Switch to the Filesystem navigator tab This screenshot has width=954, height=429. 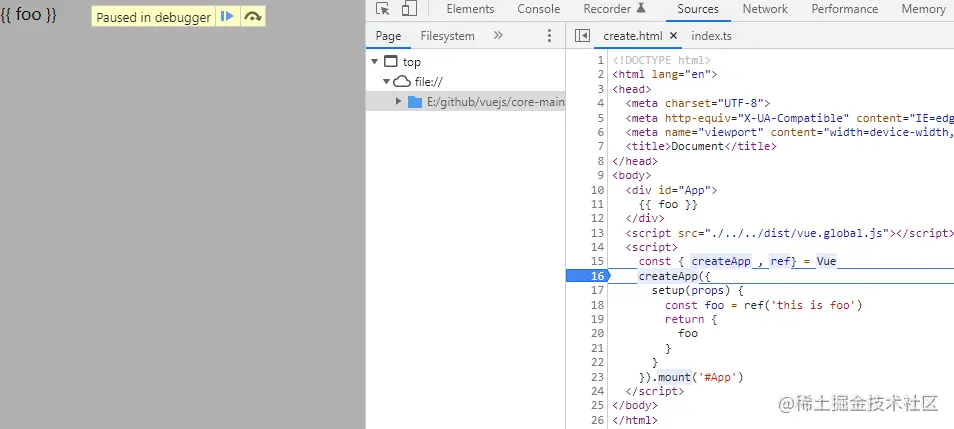447,36
